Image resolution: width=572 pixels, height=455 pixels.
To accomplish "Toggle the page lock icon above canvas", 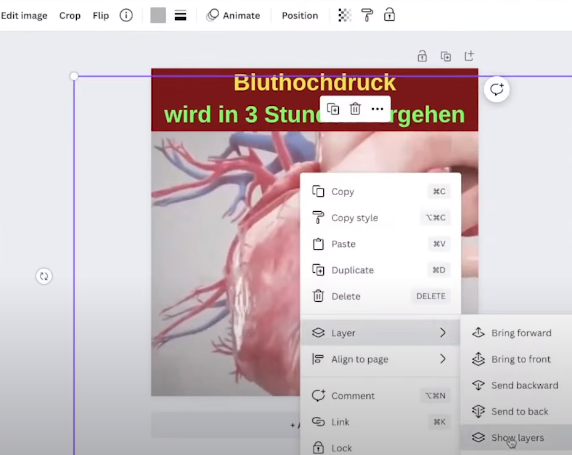I will (422, 56).
